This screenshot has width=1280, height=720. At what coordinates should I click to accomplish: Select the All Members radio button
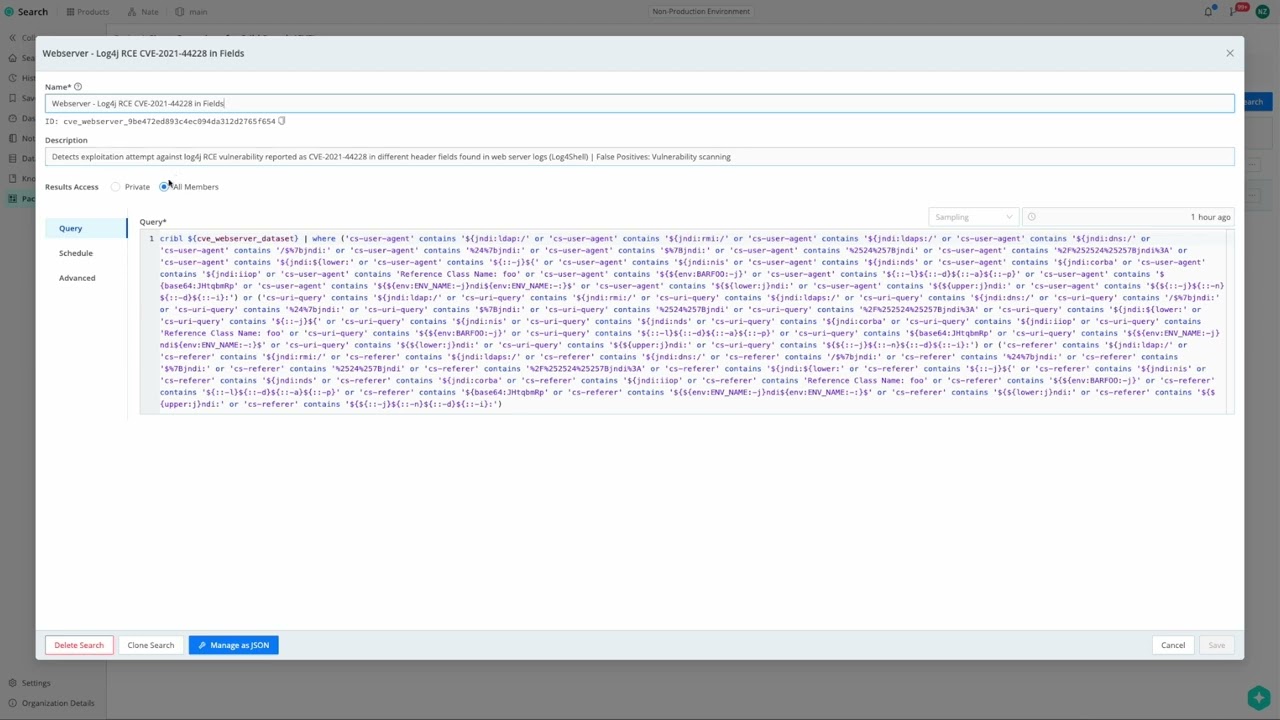[164, 187]
